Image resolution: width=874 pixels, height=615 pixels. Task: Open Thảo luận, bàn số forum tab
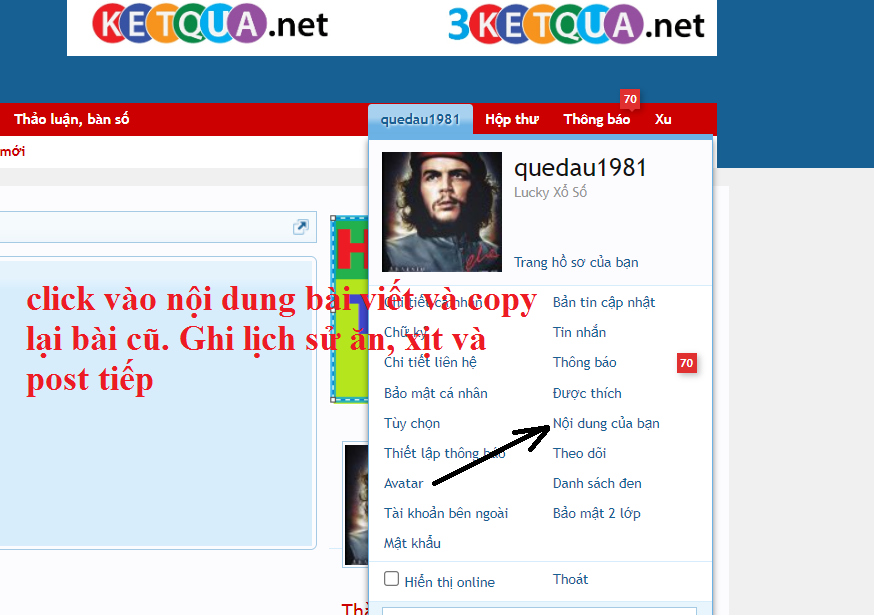coord(72,119)
